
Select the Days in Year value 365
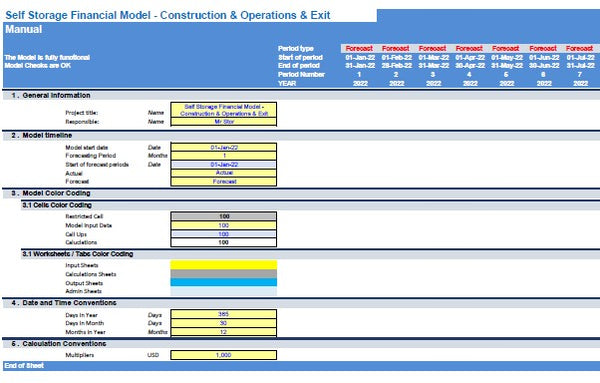pos(223,314)
